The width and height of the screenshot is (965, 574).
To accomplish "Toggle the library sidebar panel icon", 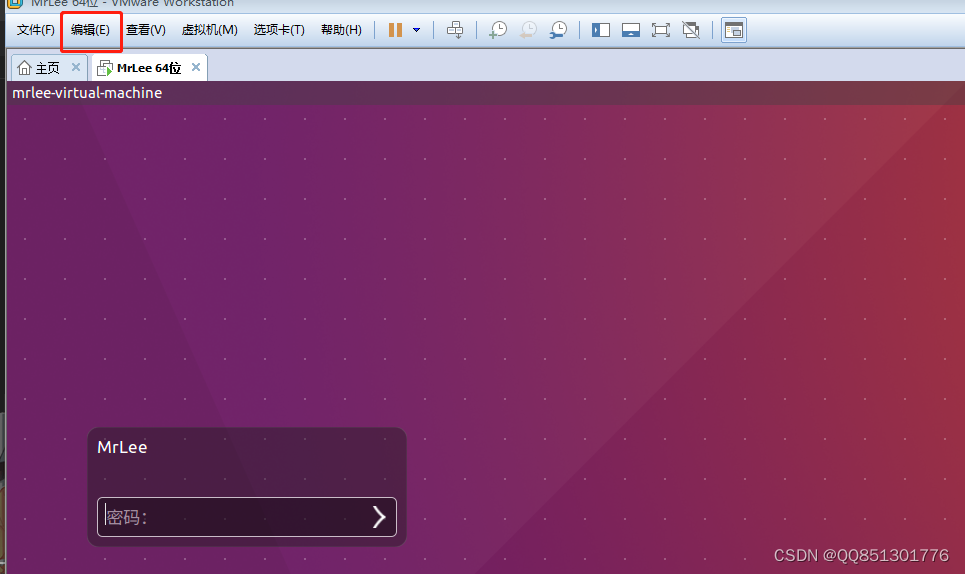I will point(601,30).
